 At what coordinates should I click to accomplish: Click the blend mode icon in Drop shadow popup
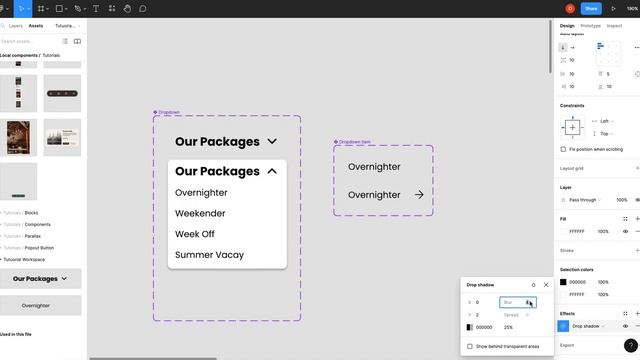pyautogui.click(x=533, y=285)
